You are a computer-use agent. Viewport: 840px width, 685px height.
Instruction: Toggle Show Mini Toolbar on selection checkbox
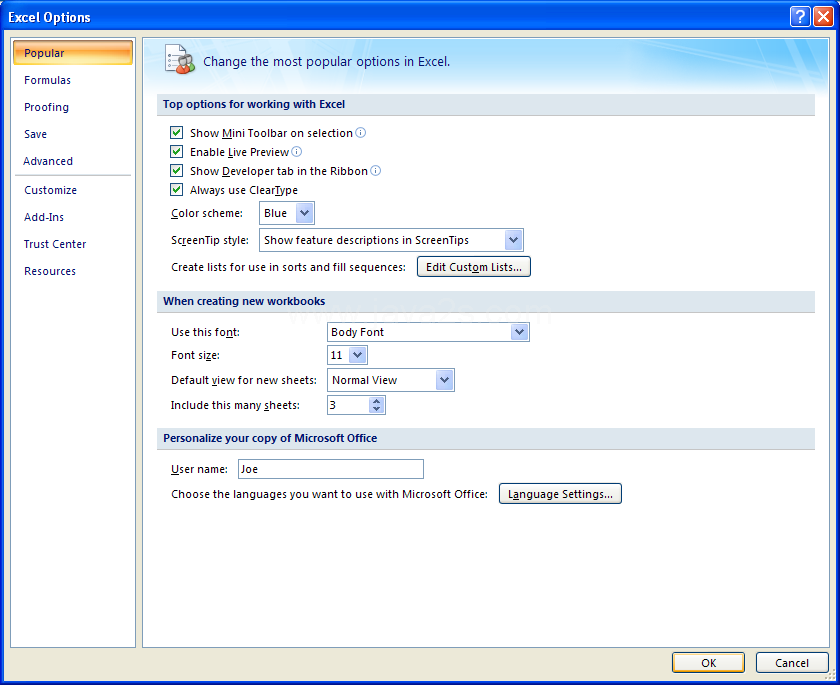pos(176,132)
